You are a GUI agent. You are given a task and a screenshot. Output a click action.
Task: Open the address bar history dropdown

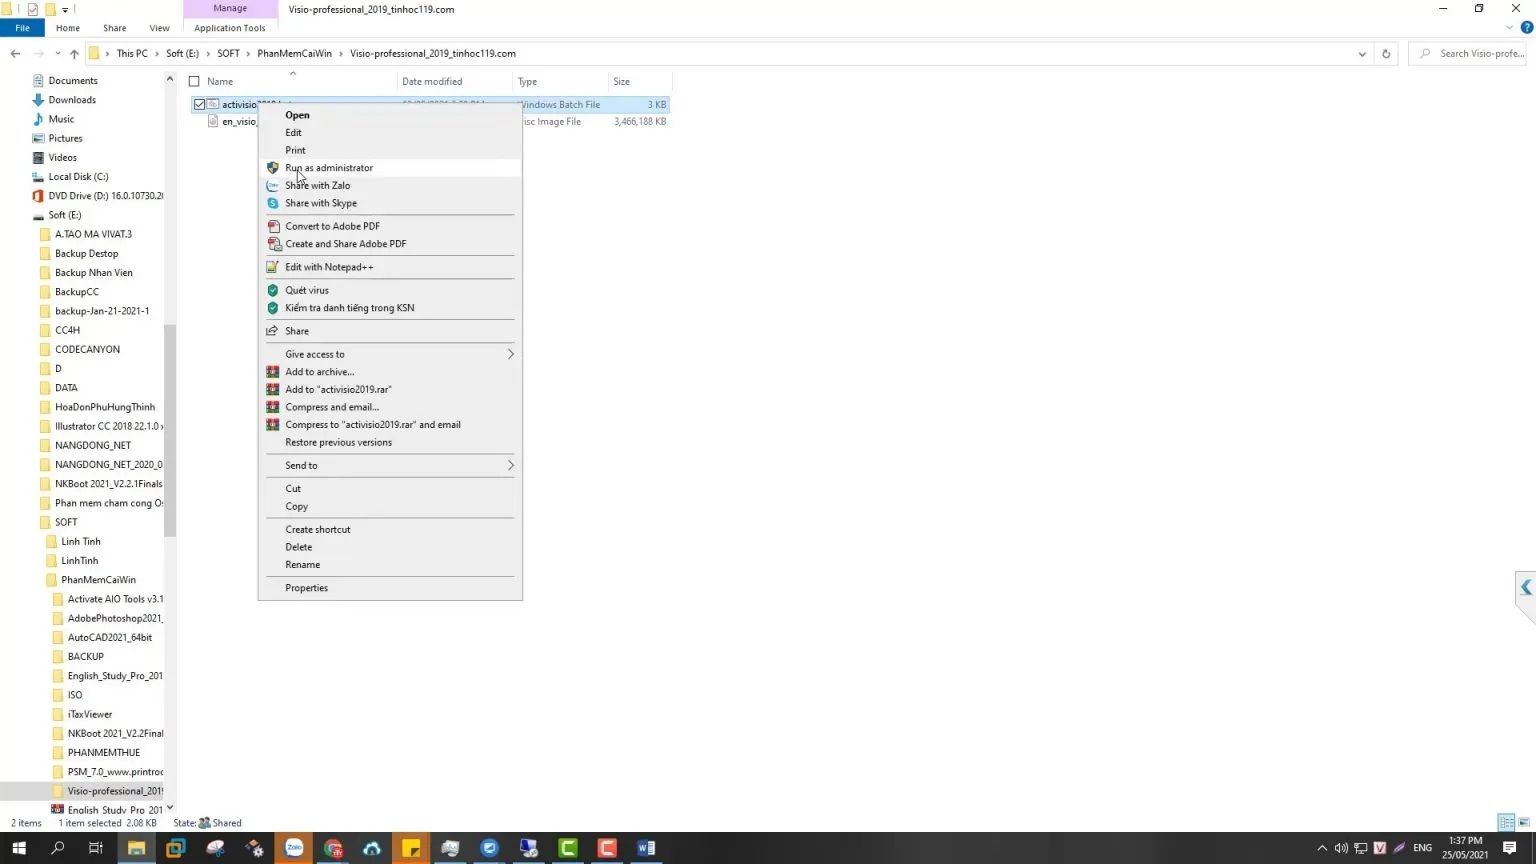[1362, 54]
